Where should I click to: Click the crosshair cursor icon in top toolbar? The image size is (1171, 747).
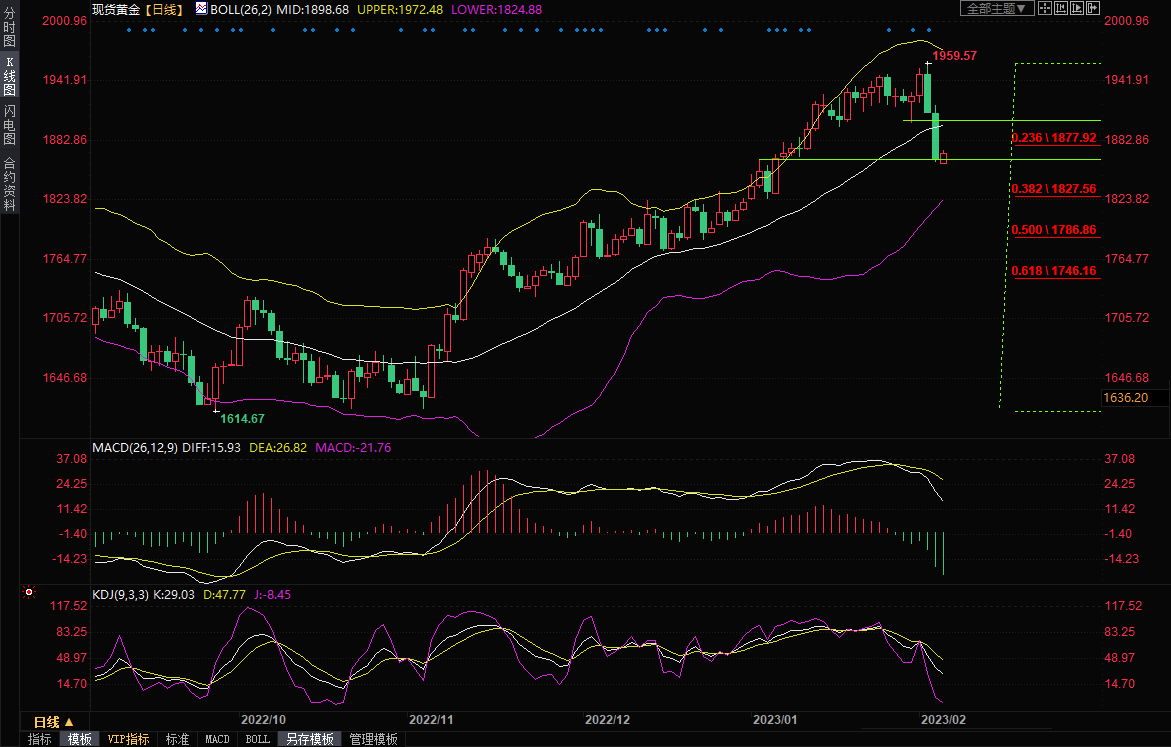[x=1045, y=8]
